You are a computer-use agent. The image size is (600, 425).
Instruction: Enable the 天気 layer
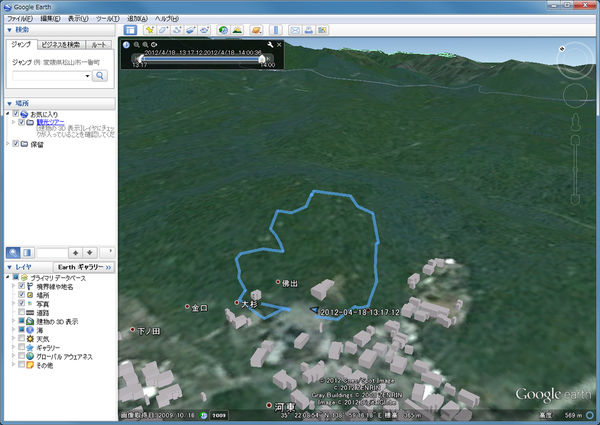21,338
